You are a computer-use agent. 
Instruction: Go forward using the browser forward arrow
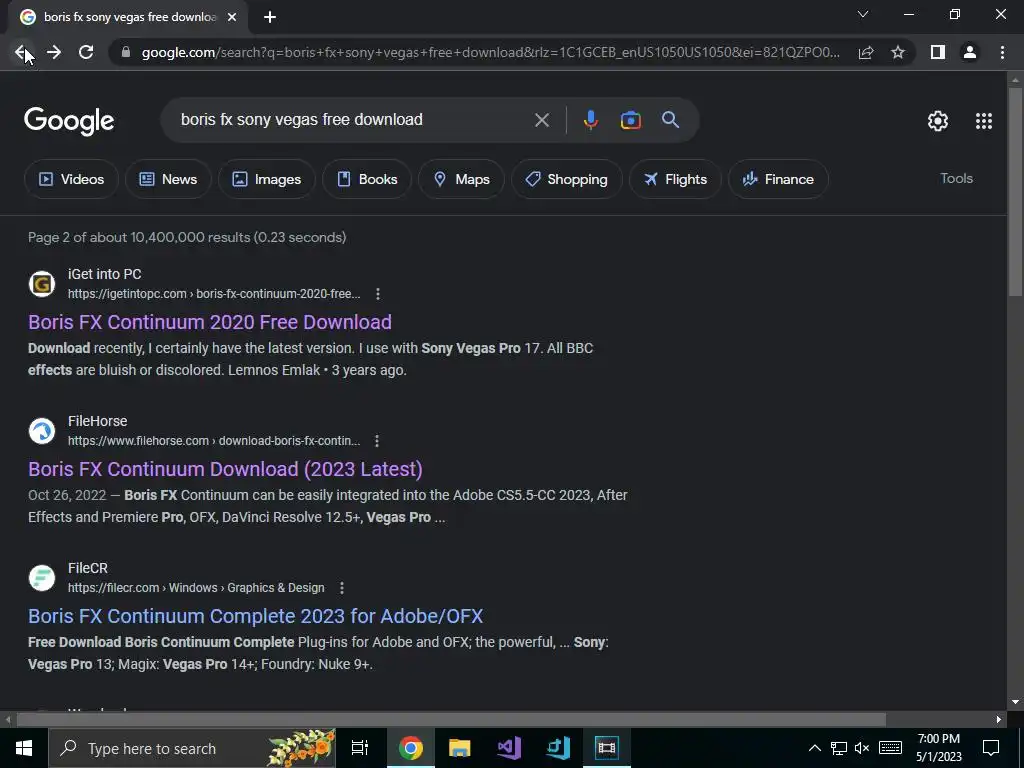(x=54, y=52)
